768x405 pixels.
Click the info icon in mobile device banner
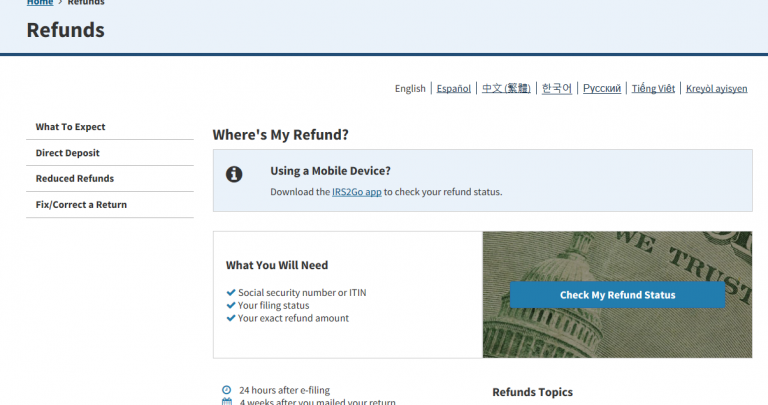point(234,174)
